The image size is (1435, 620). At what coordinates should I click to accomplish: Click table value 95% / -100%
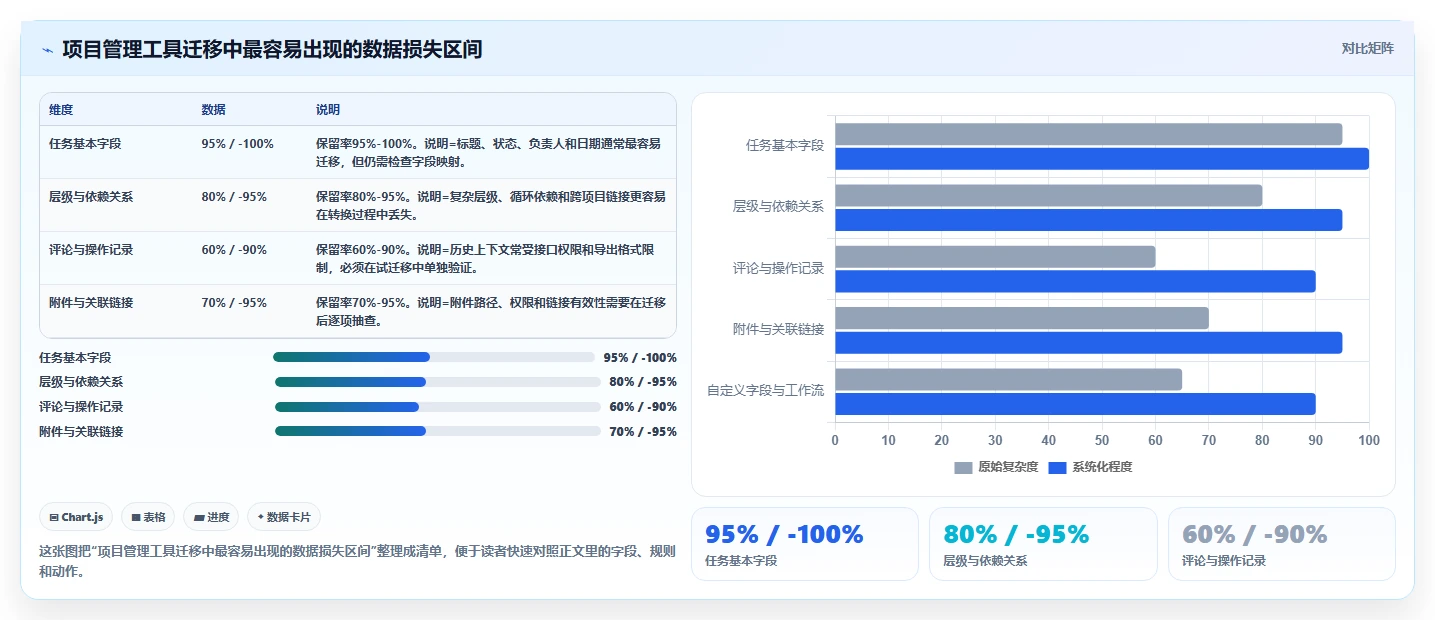[x=237, y=144]
